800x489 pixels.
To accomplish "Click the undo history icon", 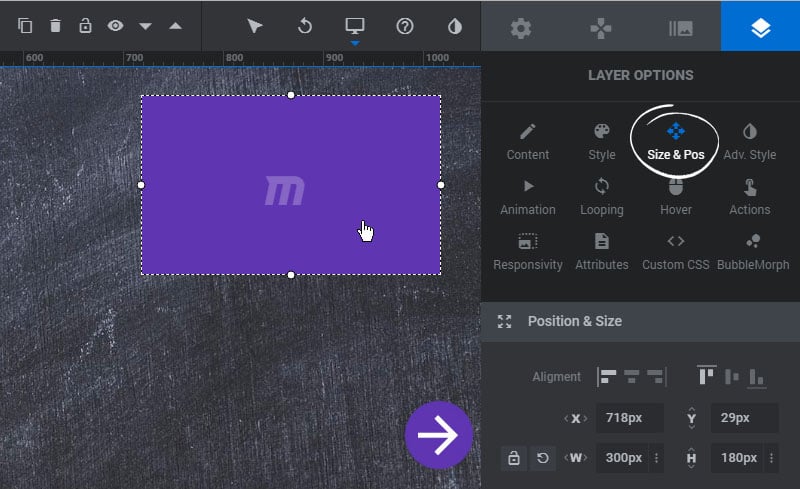I will click(305, 26).
